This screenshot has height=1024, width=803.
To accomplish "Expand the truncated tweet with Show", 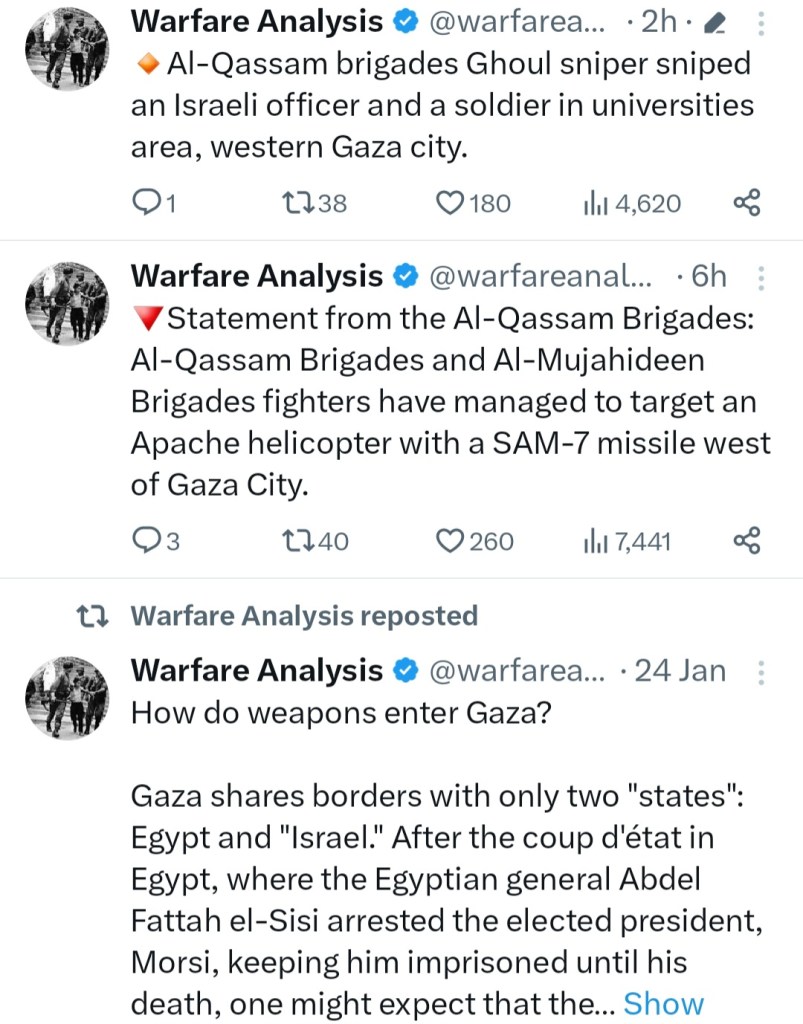I will click(x=663, y=1003).
